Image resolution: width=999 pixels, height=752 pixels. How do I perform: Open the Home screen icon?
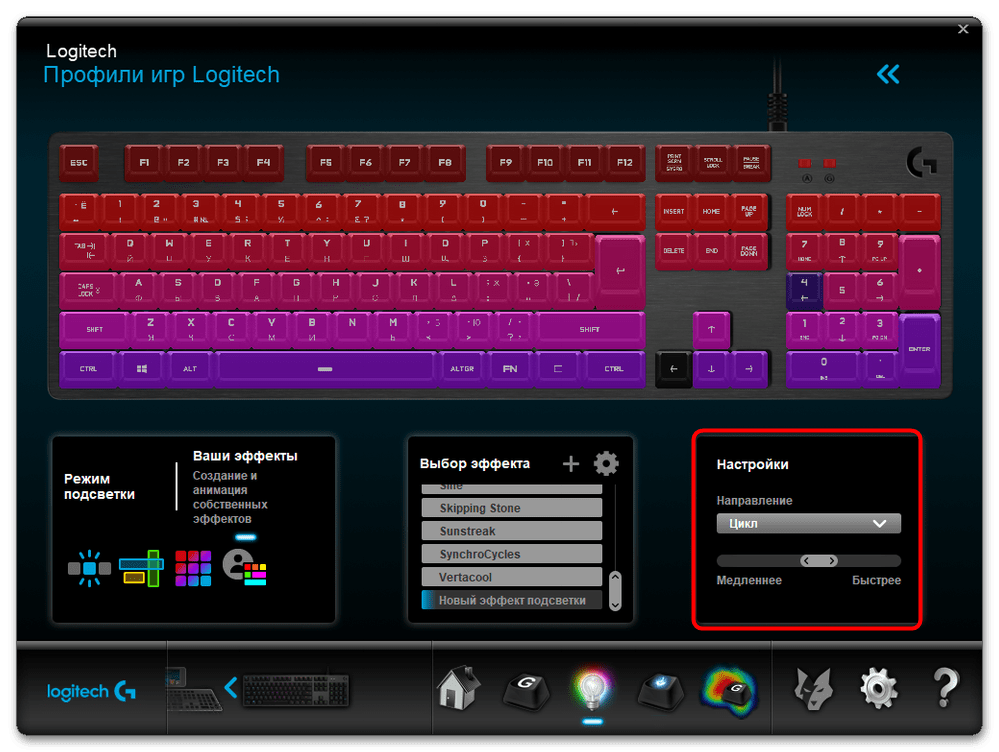coord(458,688)
